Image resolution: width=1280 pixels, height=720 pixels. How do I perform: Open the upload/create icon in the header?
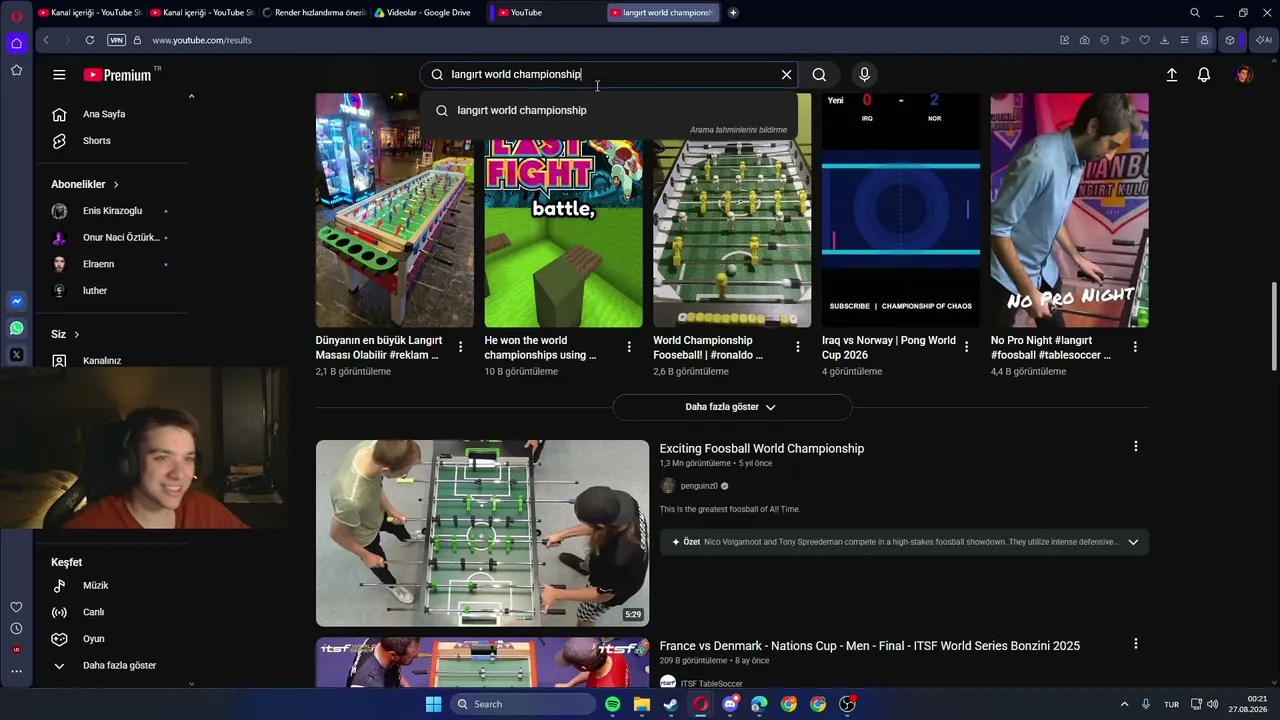[1172, 75]
